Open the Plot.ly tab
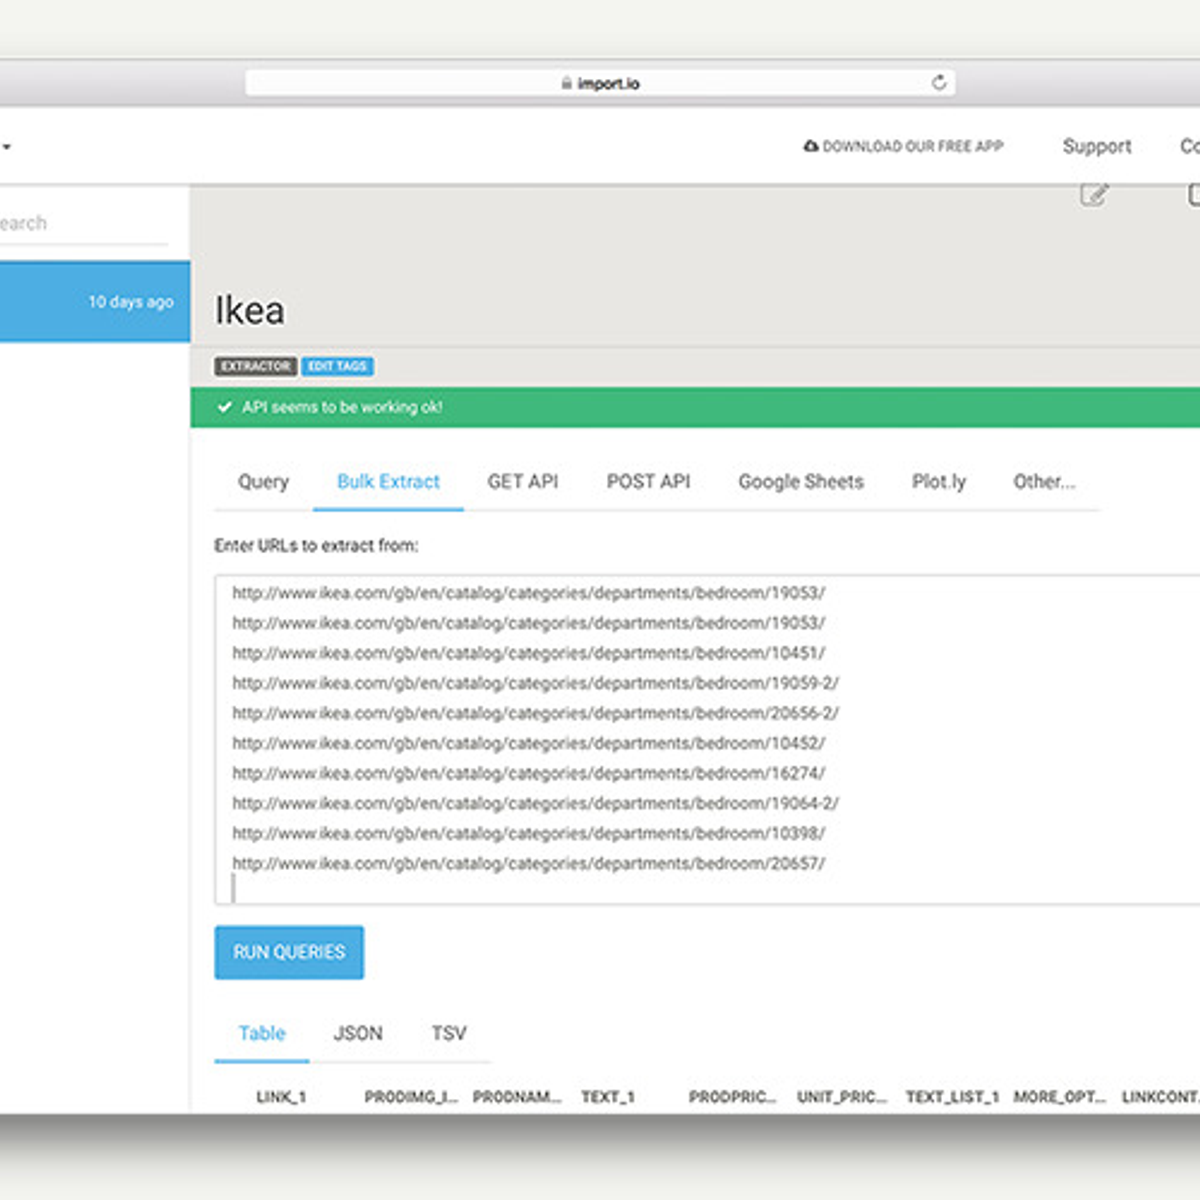This screenshot has height=1200, width=1200. pyautogui.click(x=939, y=481)
